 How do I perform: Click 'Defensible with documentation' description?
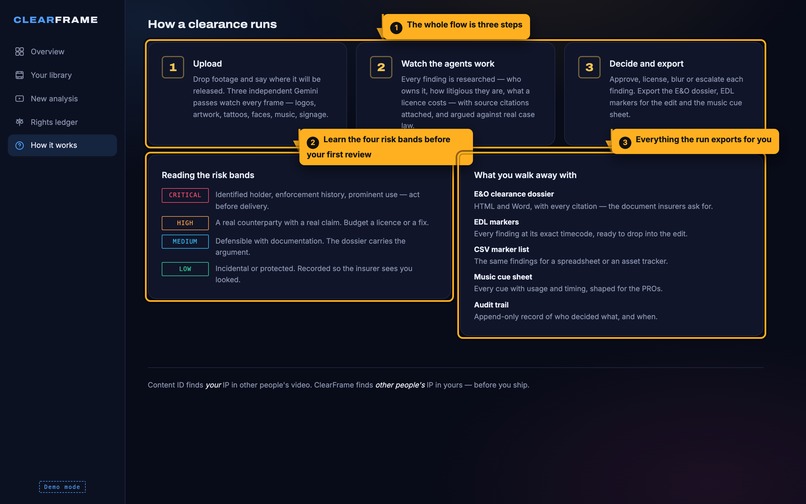[x=310, y=246]
